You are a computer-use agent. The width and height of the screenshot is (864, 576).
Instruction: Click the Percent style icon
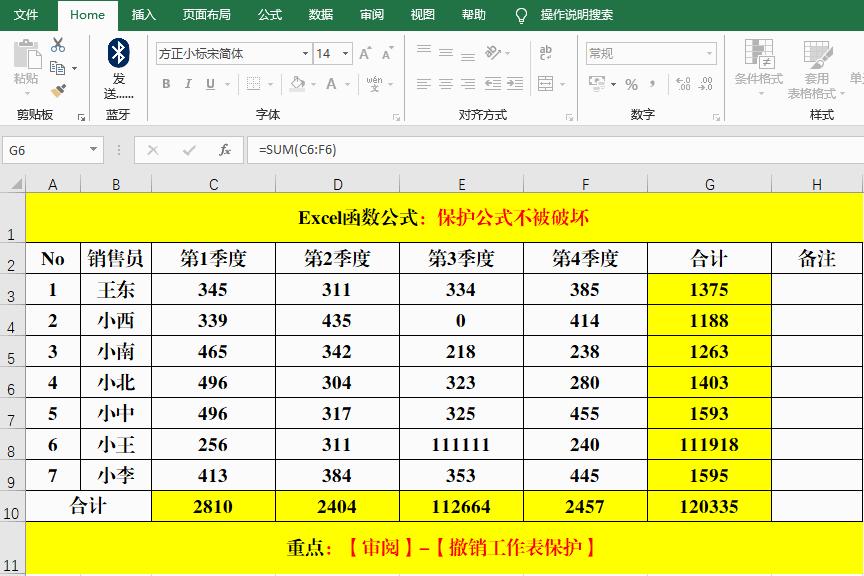[x=631, y=85]
